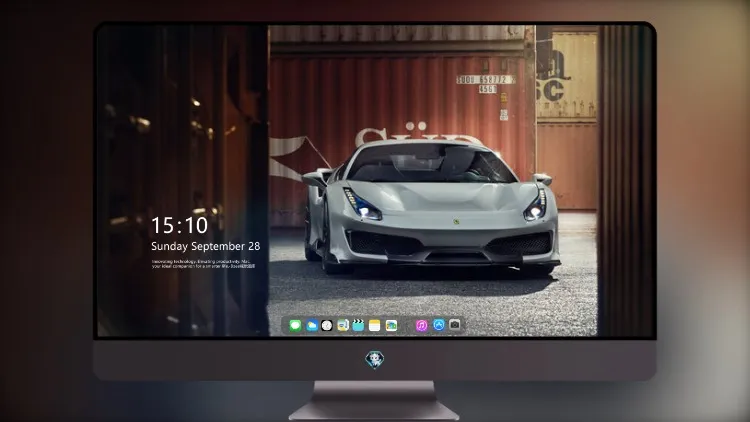Open the Videos clapperboard app in dock

pos(358,326)
